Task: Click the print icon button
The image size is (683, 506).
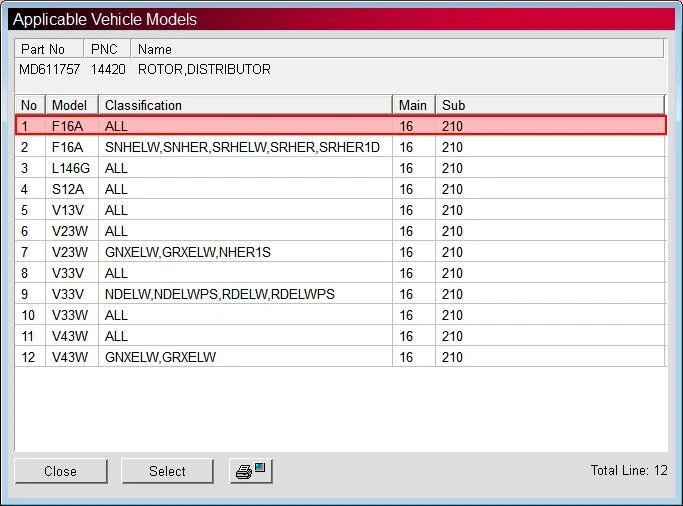Action: tap(251, 471)
